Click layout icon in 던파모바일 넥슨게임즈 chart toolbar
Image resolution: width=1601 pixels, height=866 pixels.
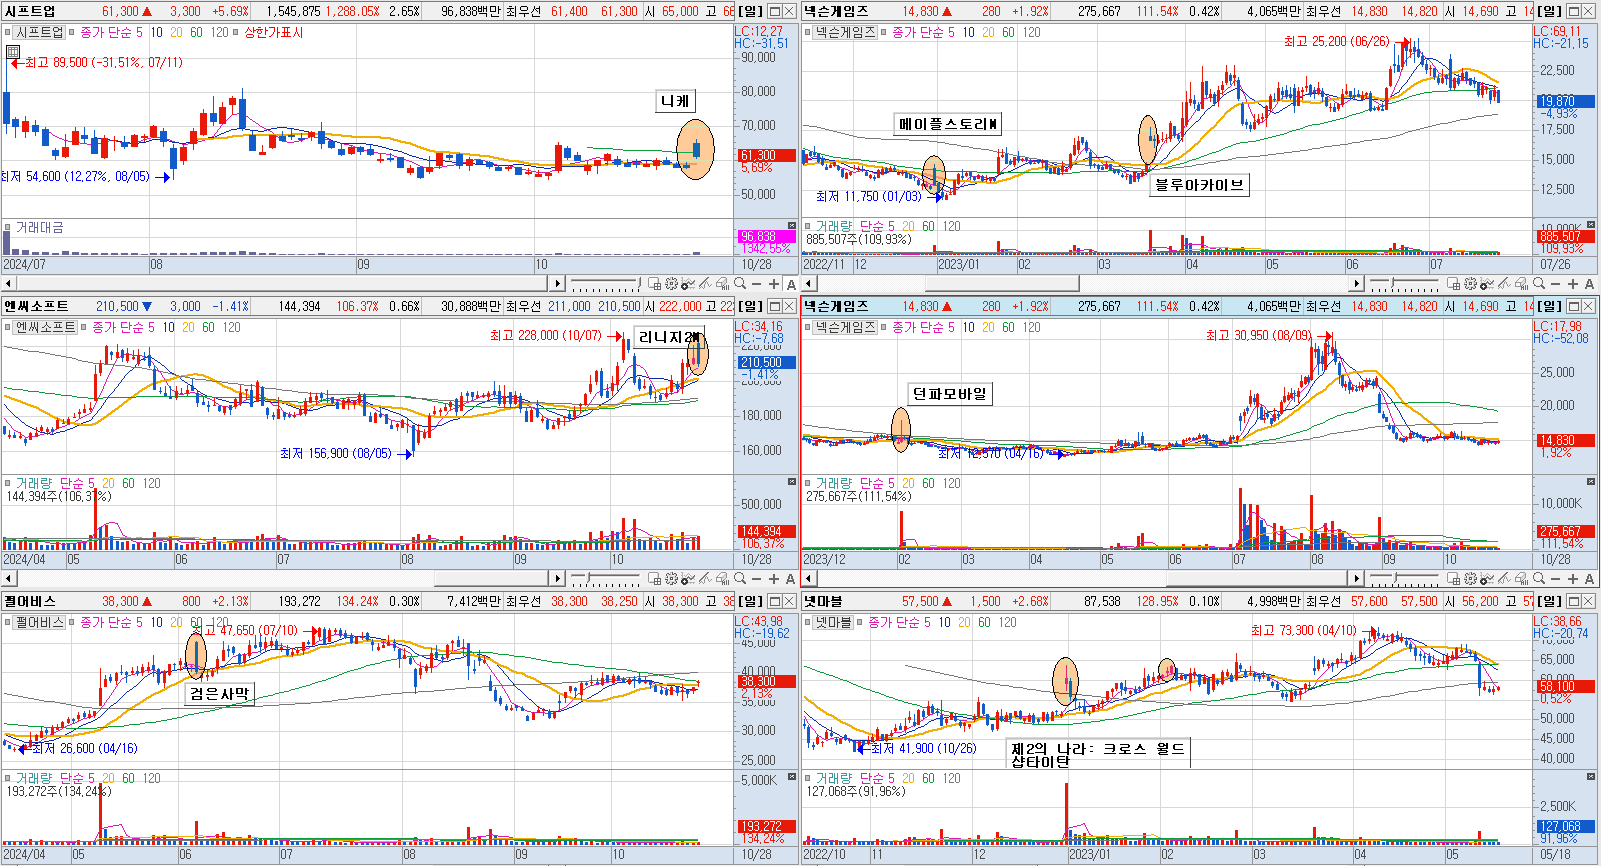click(x=1453, y=579)
